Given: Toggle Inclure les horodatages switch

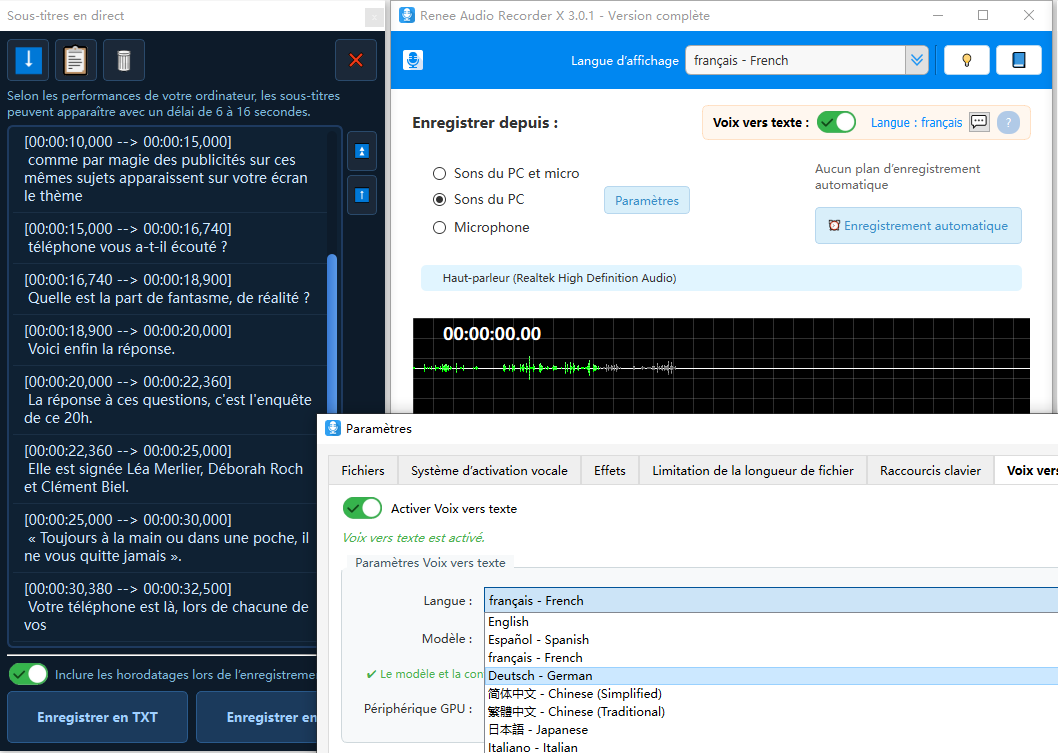Looking at the screenshot, I should click(x=28, y=674).
